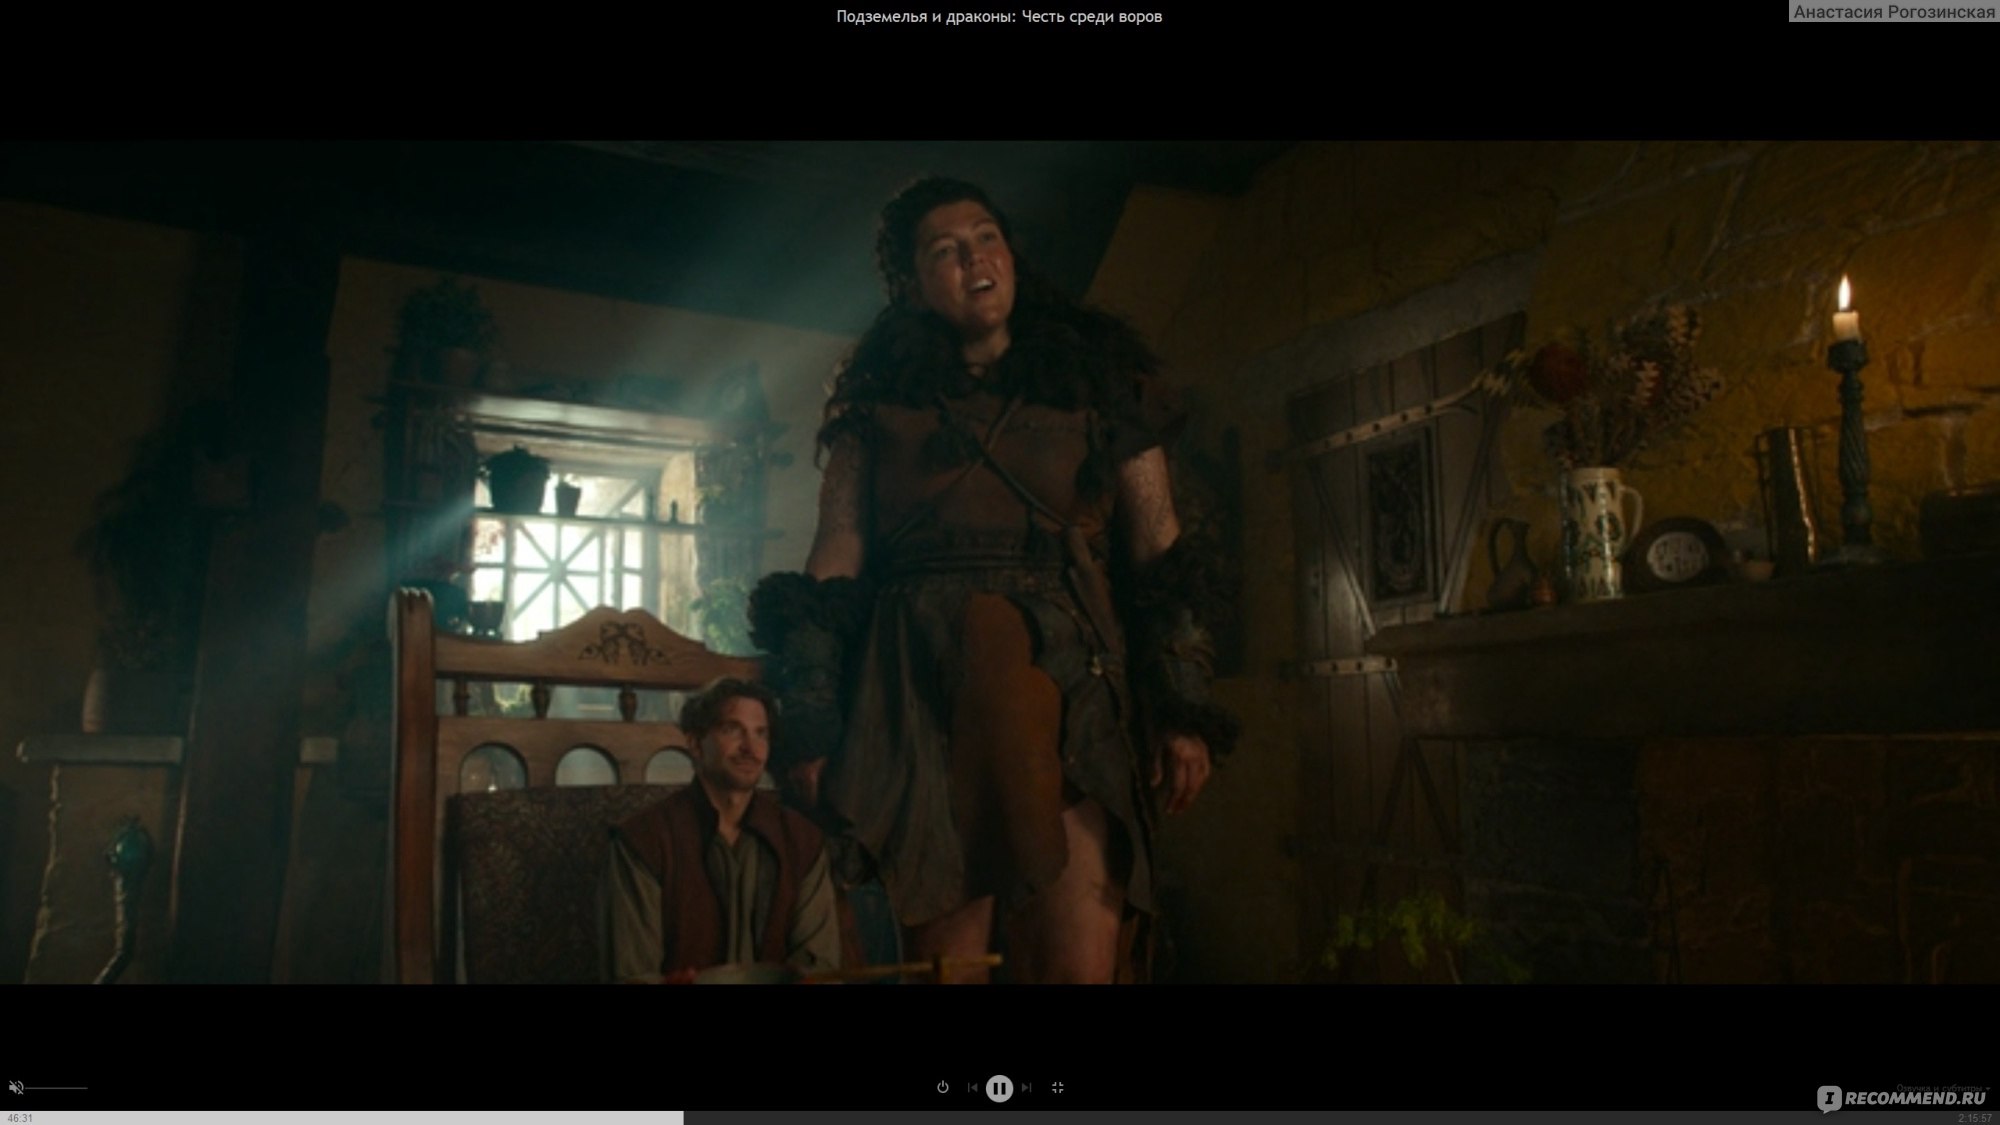Click total duration 2:15:57
Screen dimensions: 2000x1125
pos(1975,1118)
